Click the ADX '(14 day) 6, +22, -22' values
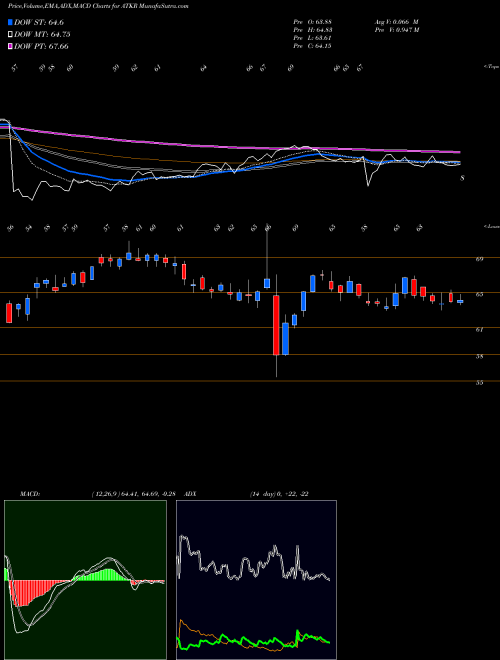Viewport: 500px width, 660px height. [279, 494]
